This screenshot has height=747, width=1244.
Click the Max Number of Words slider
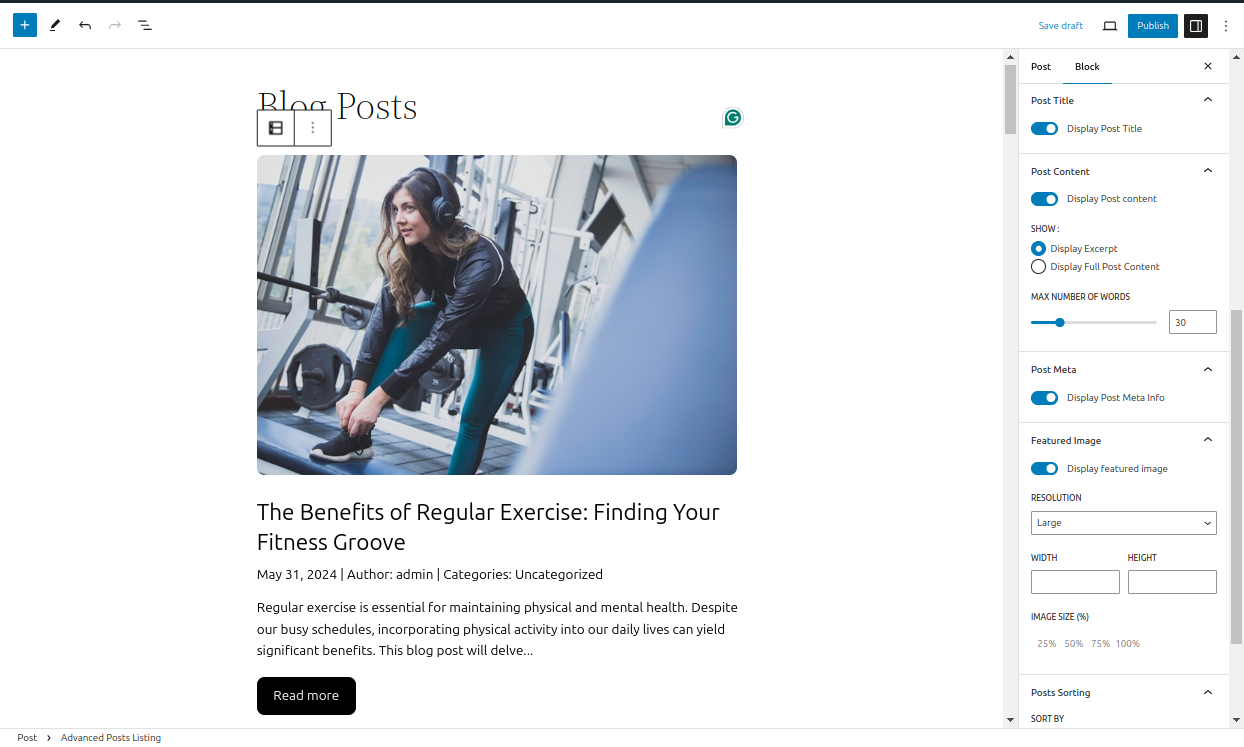[x=1093, y=323]
